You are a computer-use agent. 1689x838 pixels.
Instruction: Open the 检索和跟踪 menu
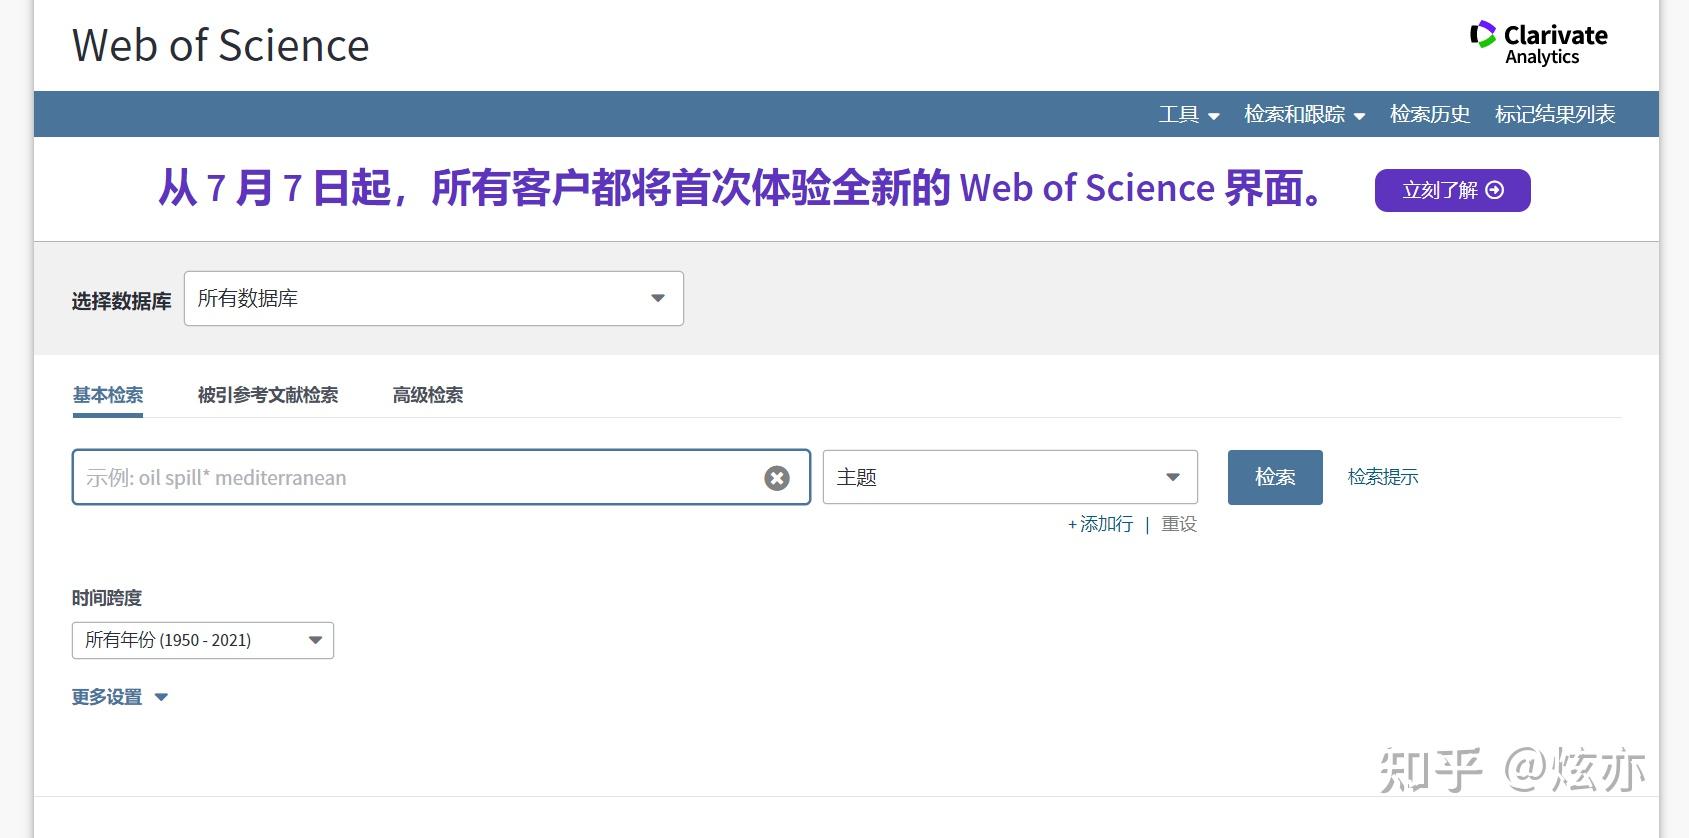click(1304, 115)
